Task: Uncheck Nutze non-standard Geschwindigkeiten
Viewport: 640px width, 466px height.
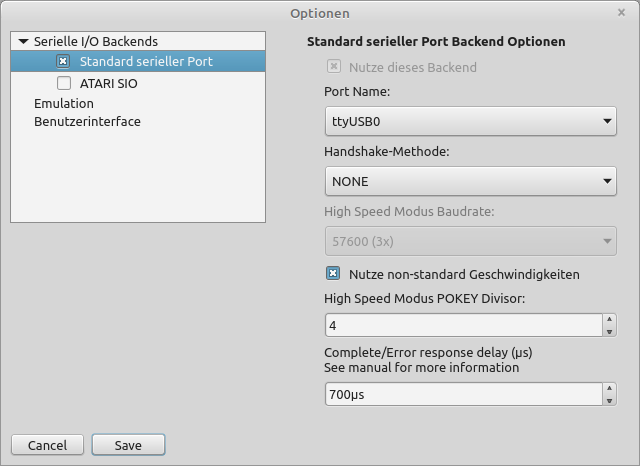Action: [x=334, y=273]
